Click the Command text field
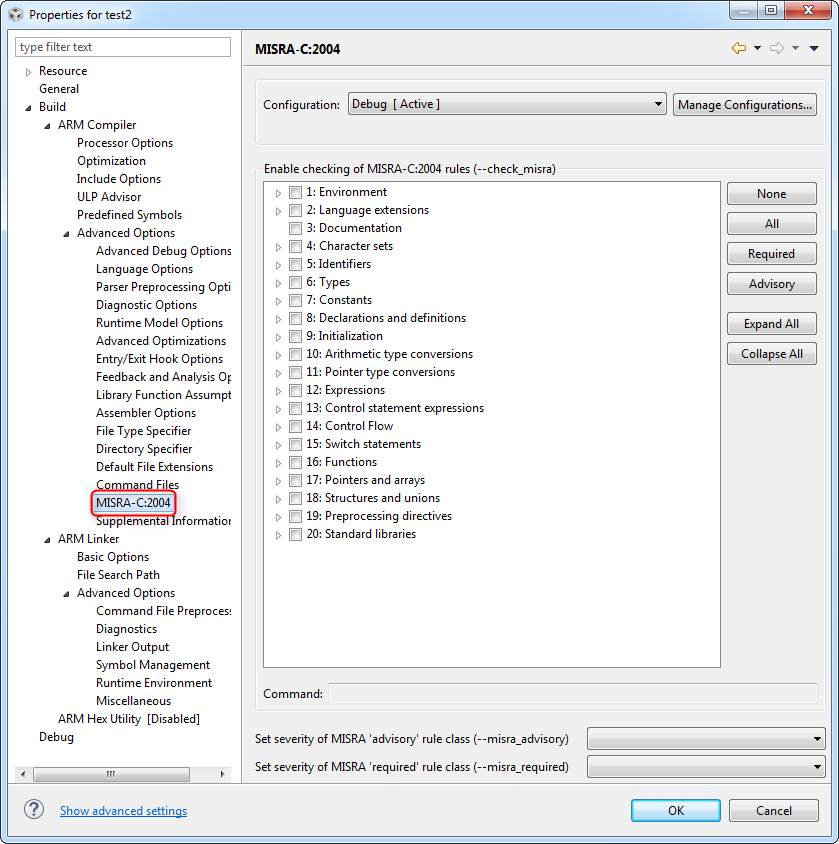839x844 pixels. pyautogui.click(x=573, y=693)
